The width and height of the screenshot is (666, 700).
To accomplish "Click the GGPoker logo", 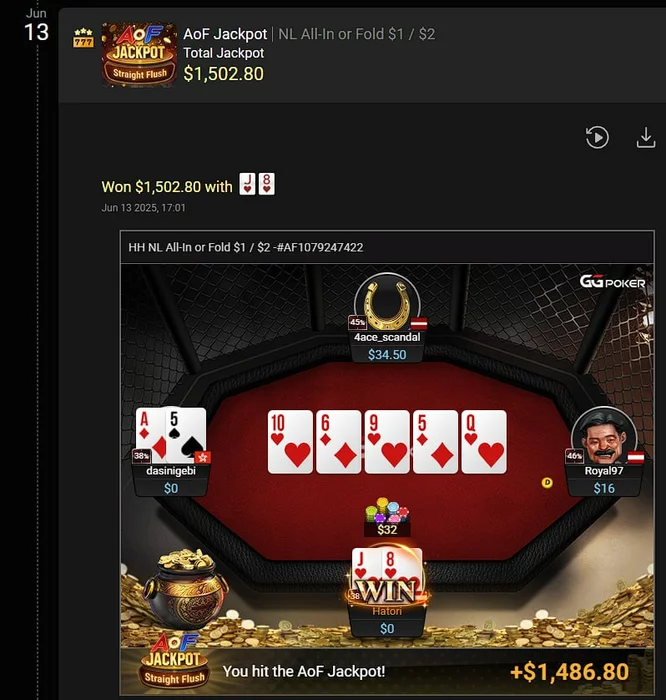I will click(x=612, y=282).
